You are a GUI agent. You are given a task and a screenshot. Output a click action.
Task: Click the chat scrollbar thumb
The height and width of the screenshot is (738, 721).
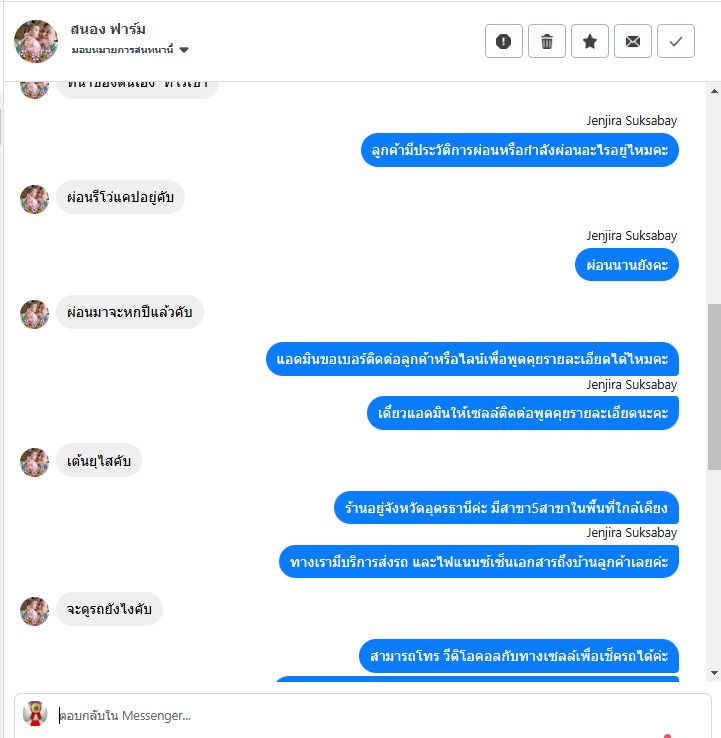(714, 386)
